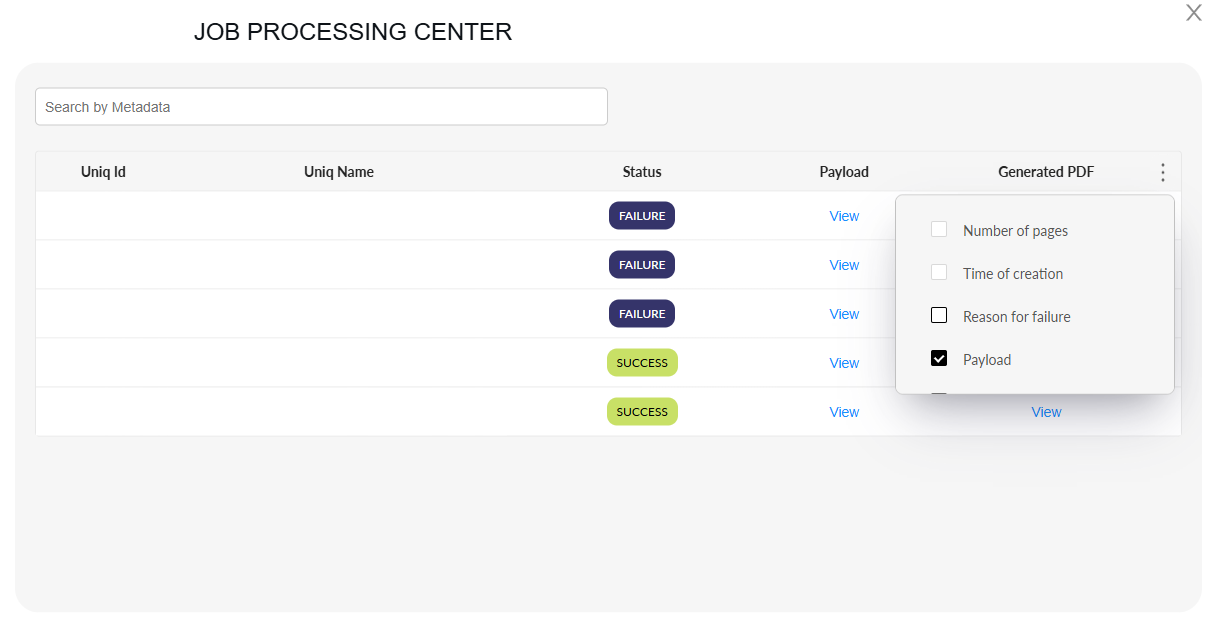View payload of the first failure row

tap(844, 216)
